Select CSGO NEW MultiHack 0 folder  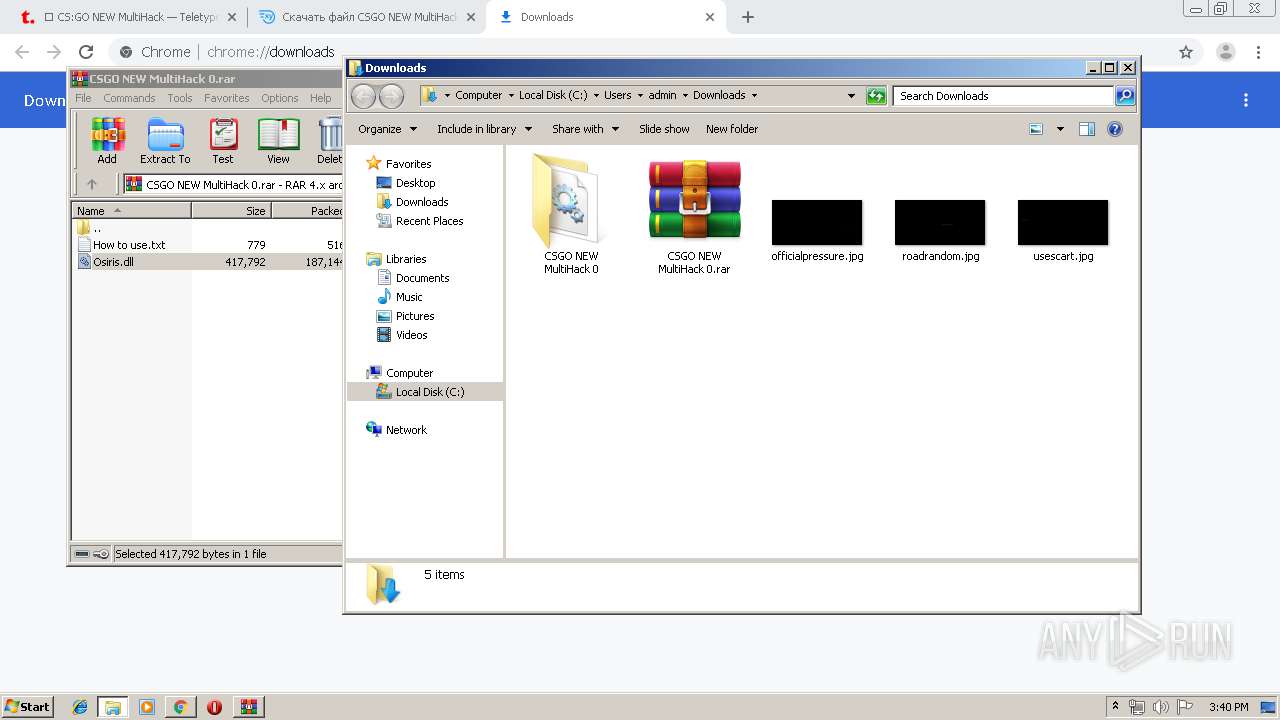pos(571,214)
